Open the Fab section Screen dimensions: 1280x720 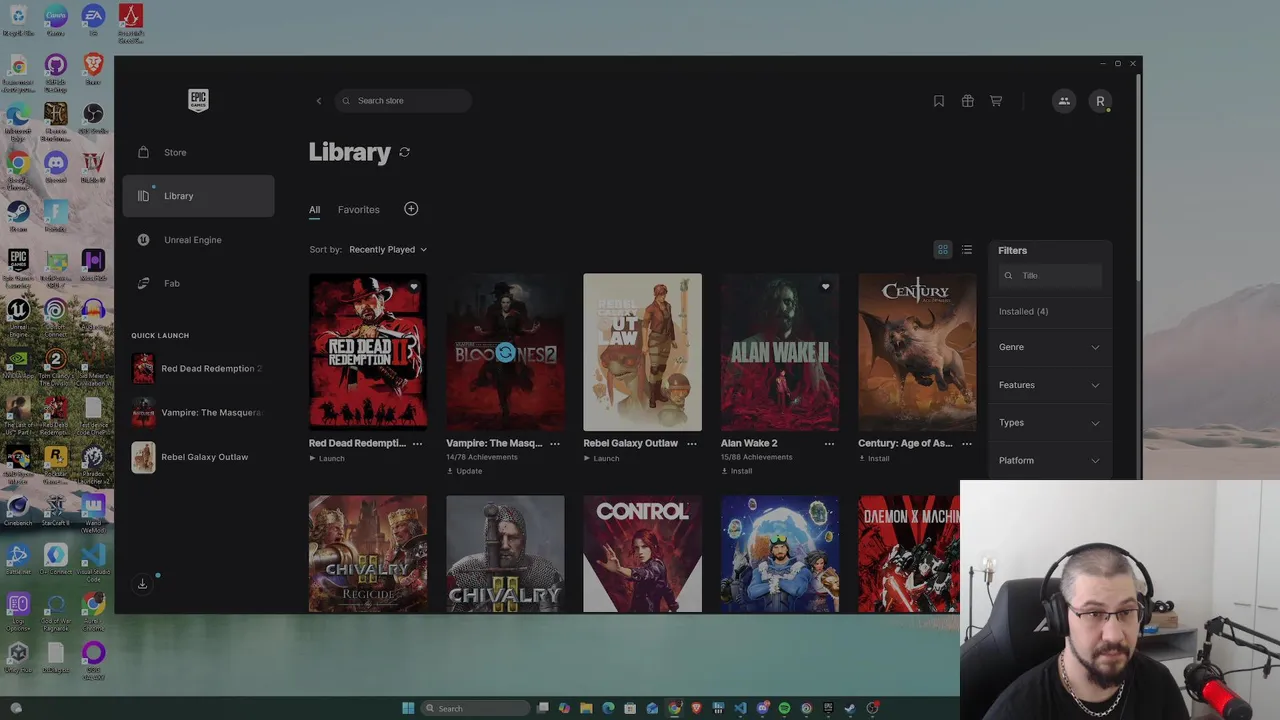click(x=198, y=283)
